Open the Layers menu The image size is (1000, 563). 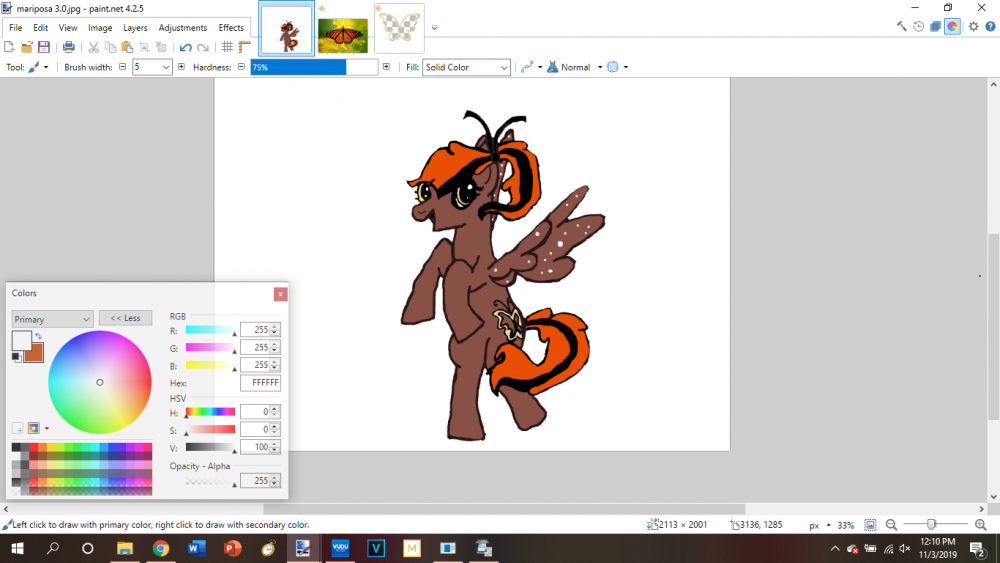click(135, 27)
